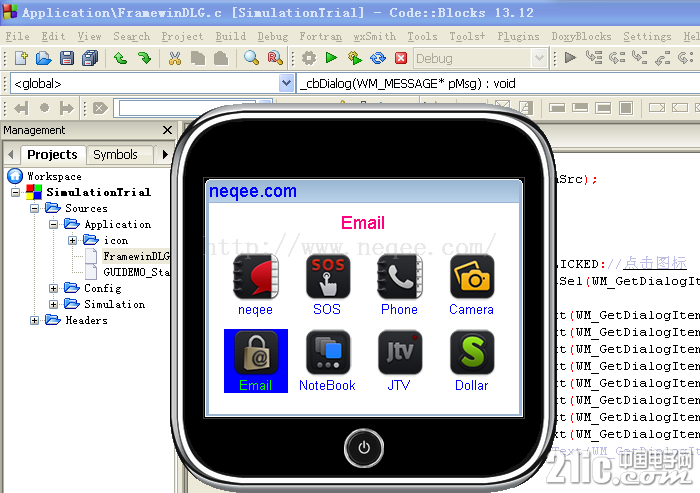Close the Management panel
700x493 pixels.
click(x=167, y=130)
